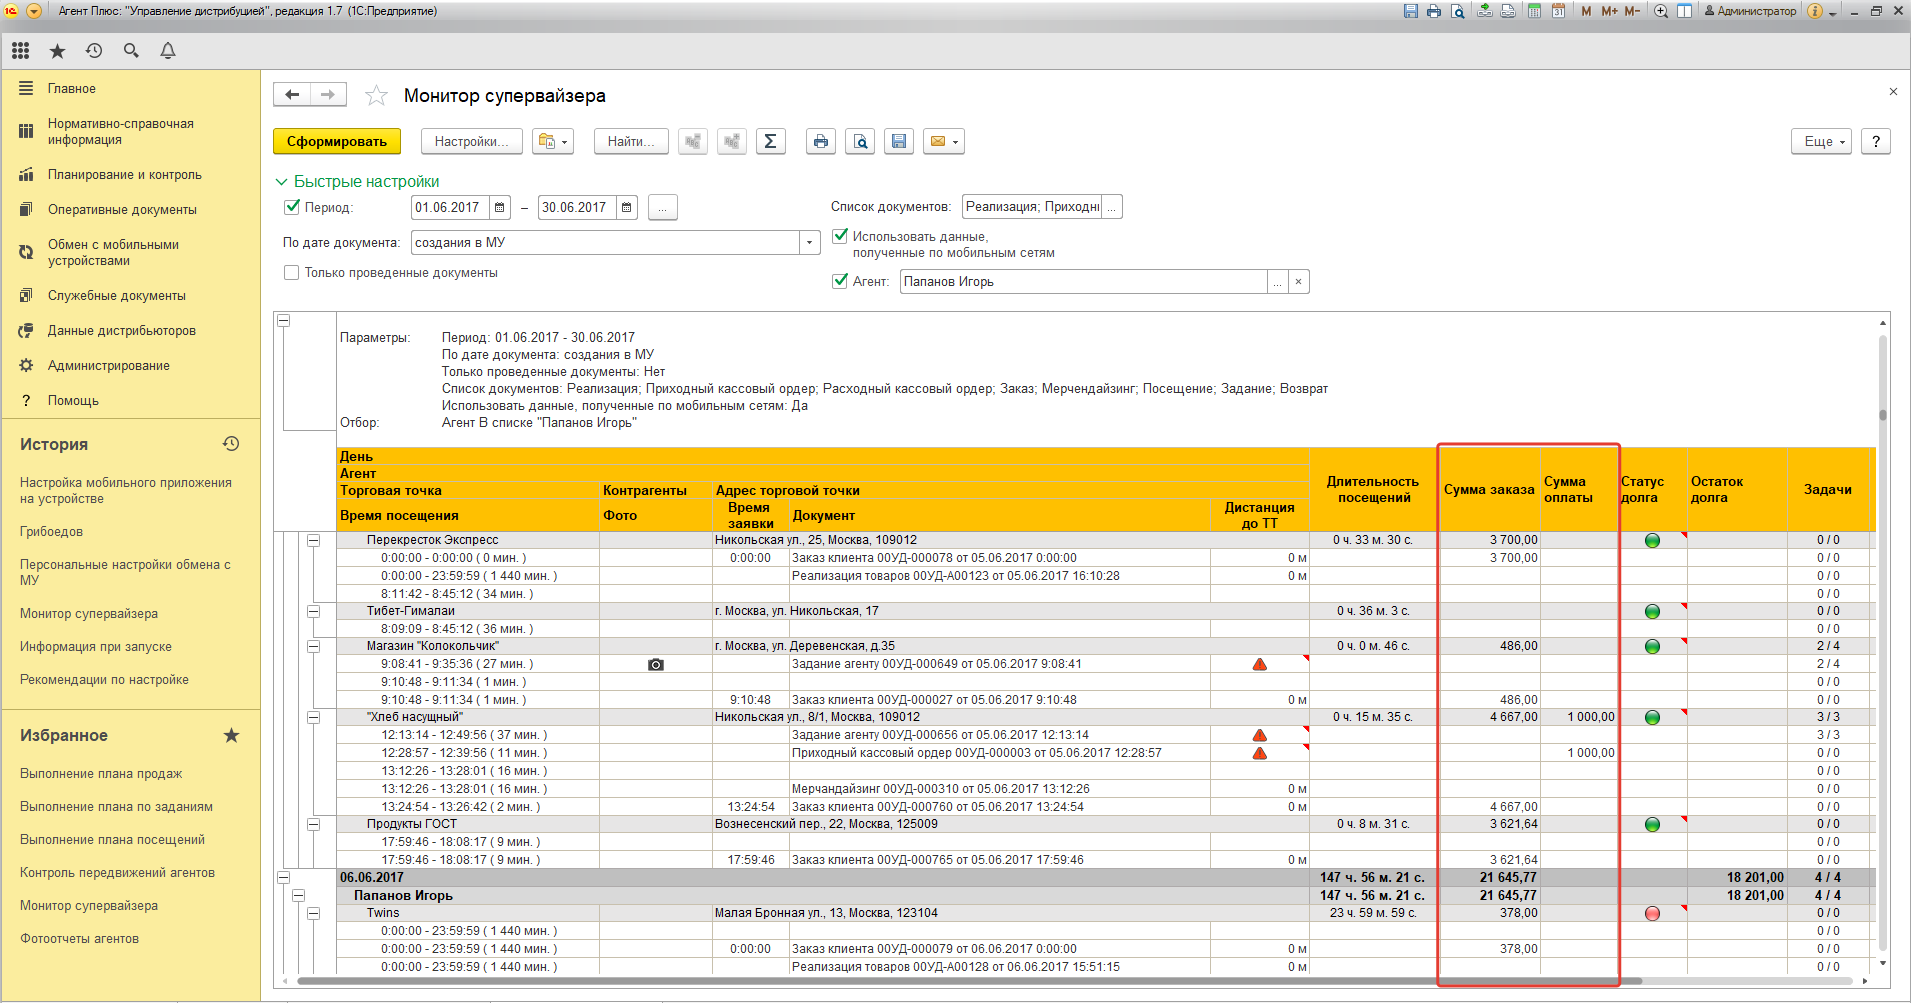Screen dimensions: 1911x1003
Task: Click the Агент input field Папанов Игорь
Action: pyautogui.click(x=1083, y=281)
